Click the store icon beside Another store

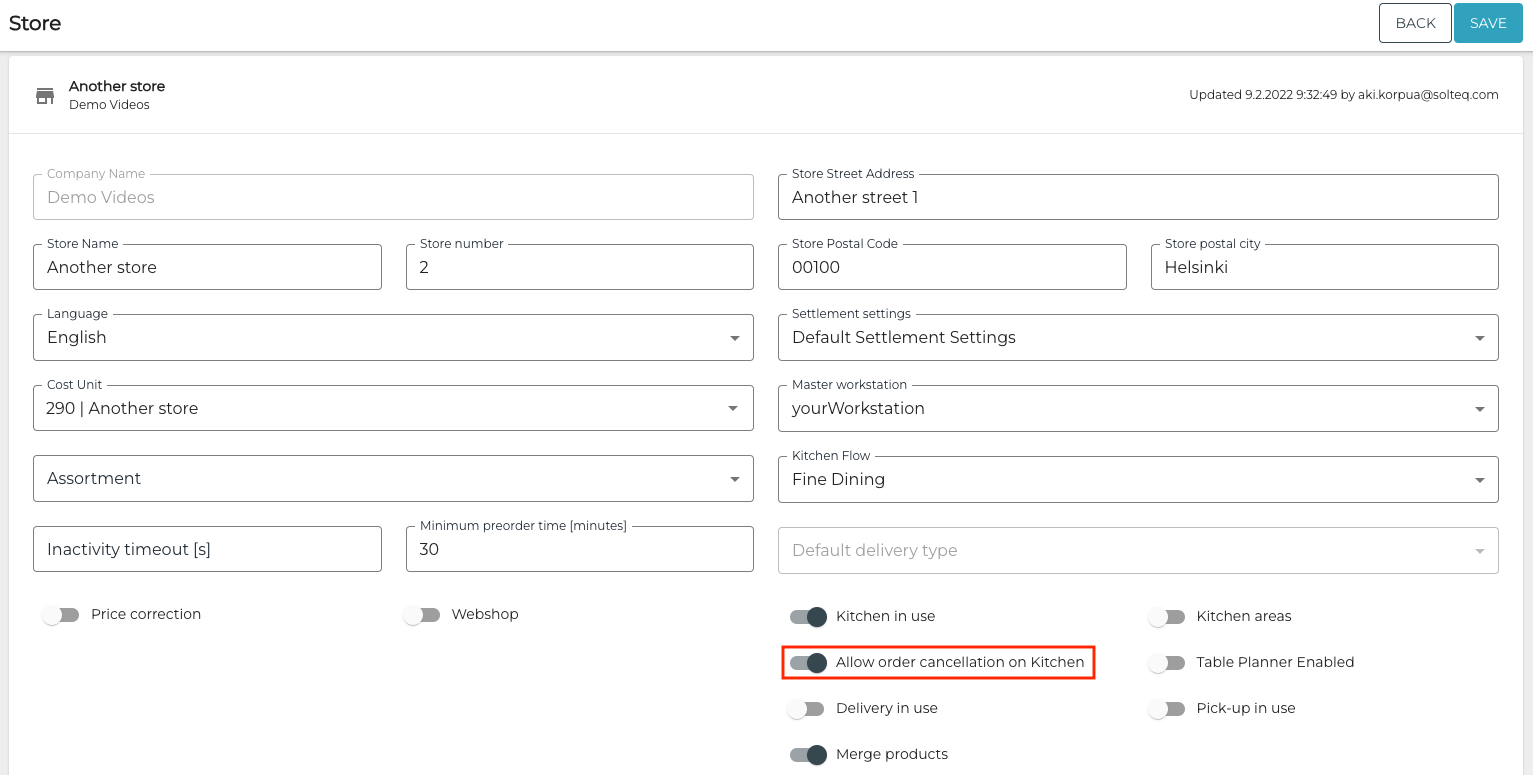[x=45, y=96]
